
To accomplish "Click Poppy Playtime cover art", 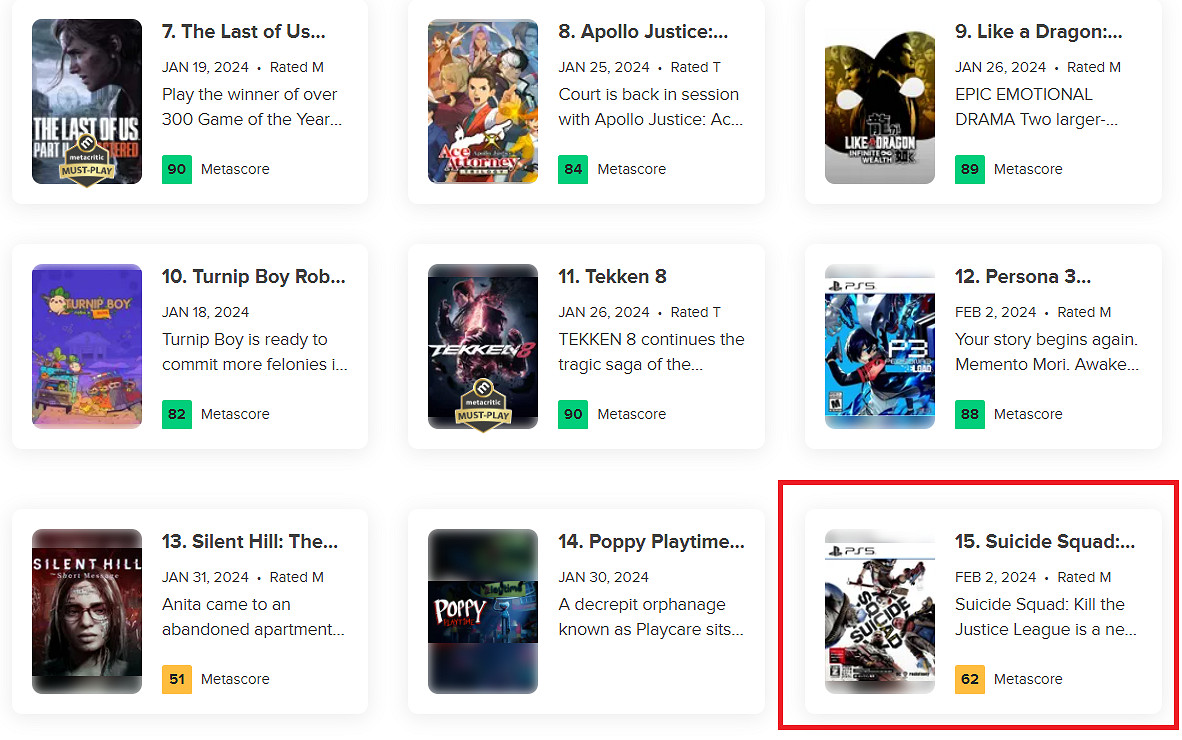I will (x=483, y=610).
